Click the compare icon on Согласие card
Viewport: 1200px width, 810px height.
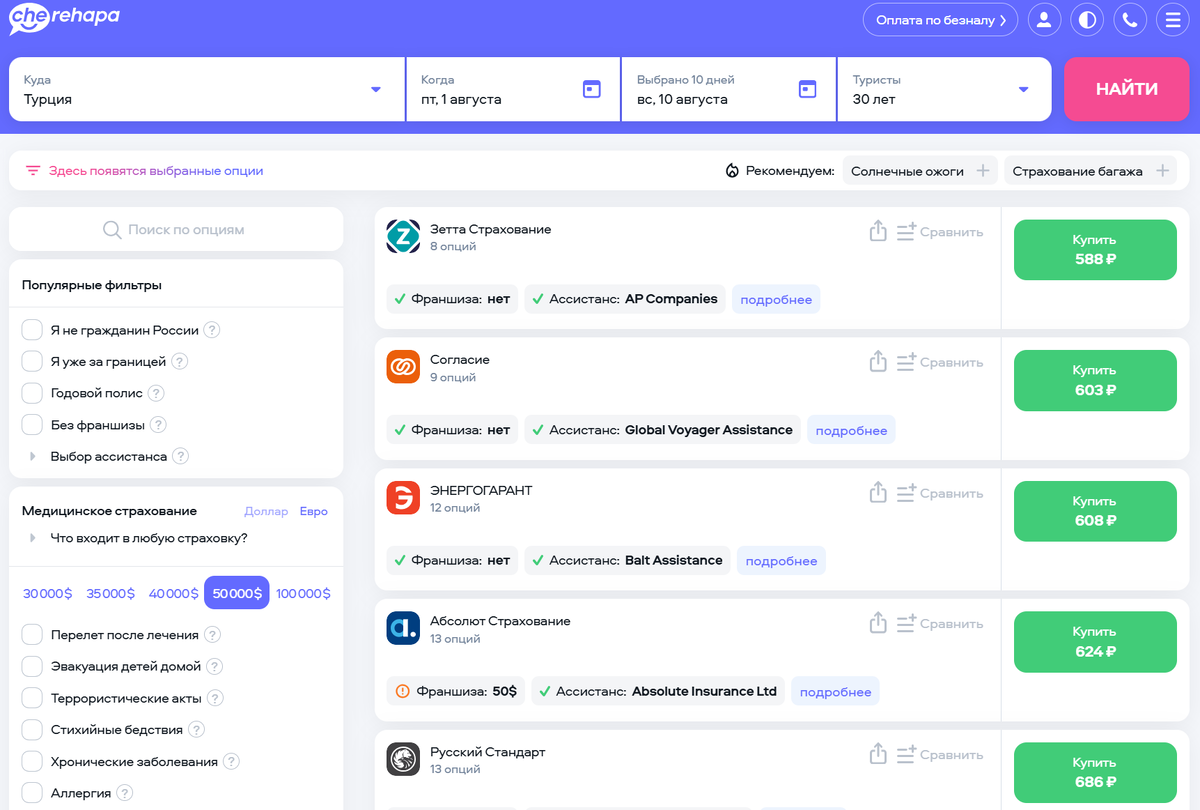[904, 361]
